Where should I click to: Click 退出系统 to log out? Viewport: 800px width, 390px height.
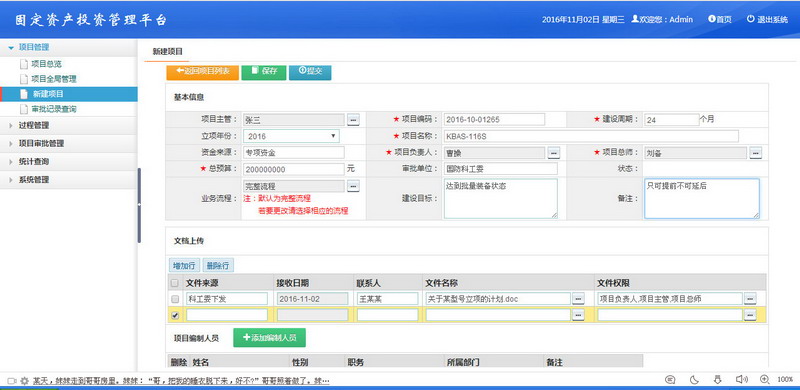(767, 19)
